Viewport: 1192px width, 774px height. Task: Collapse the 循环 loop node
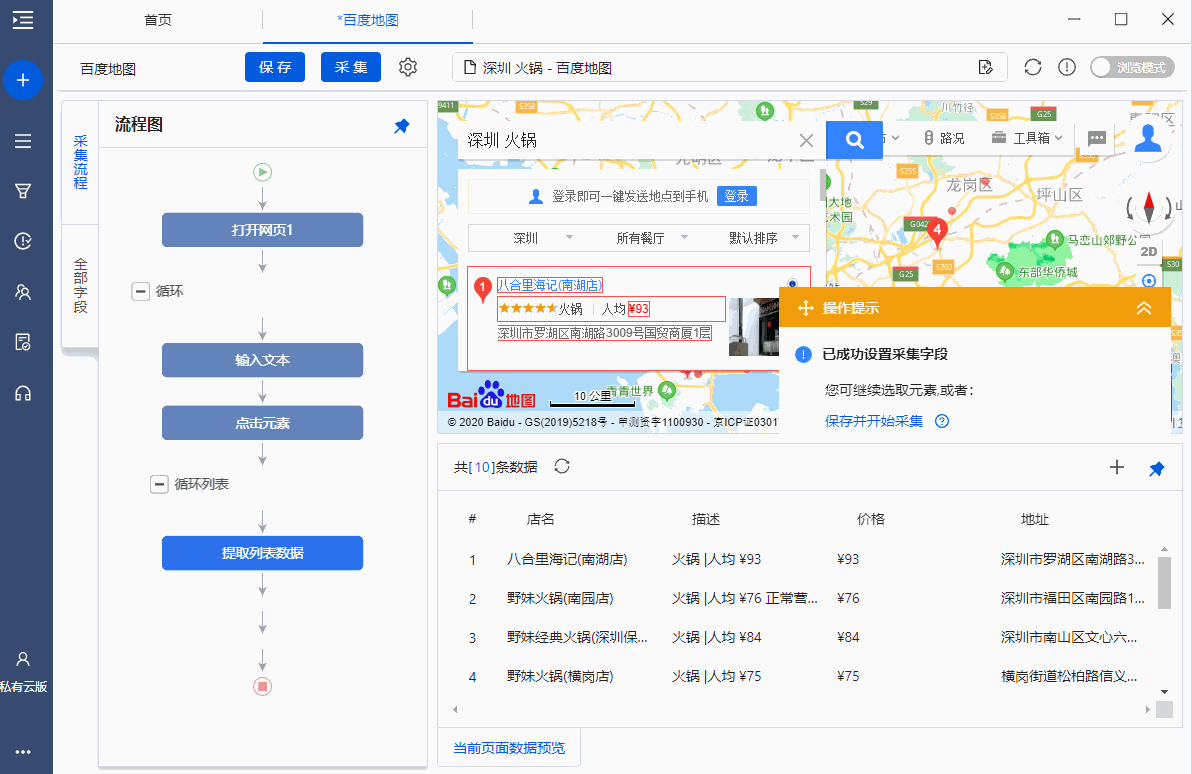[141, 291]
